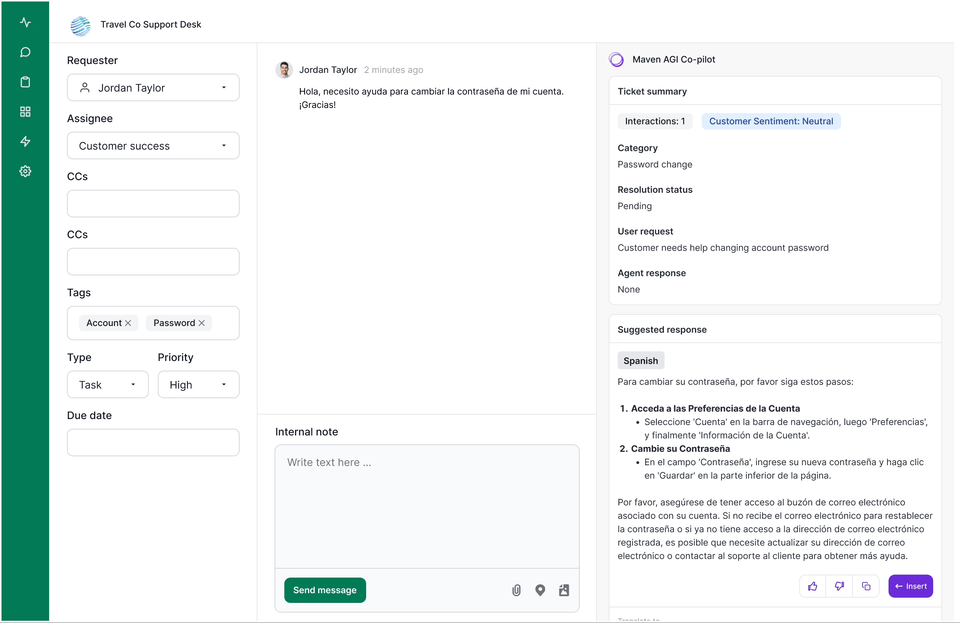Screen dimensions: 960x623
Task: Click the clipboard icon in sidebar
Action: 25,82
